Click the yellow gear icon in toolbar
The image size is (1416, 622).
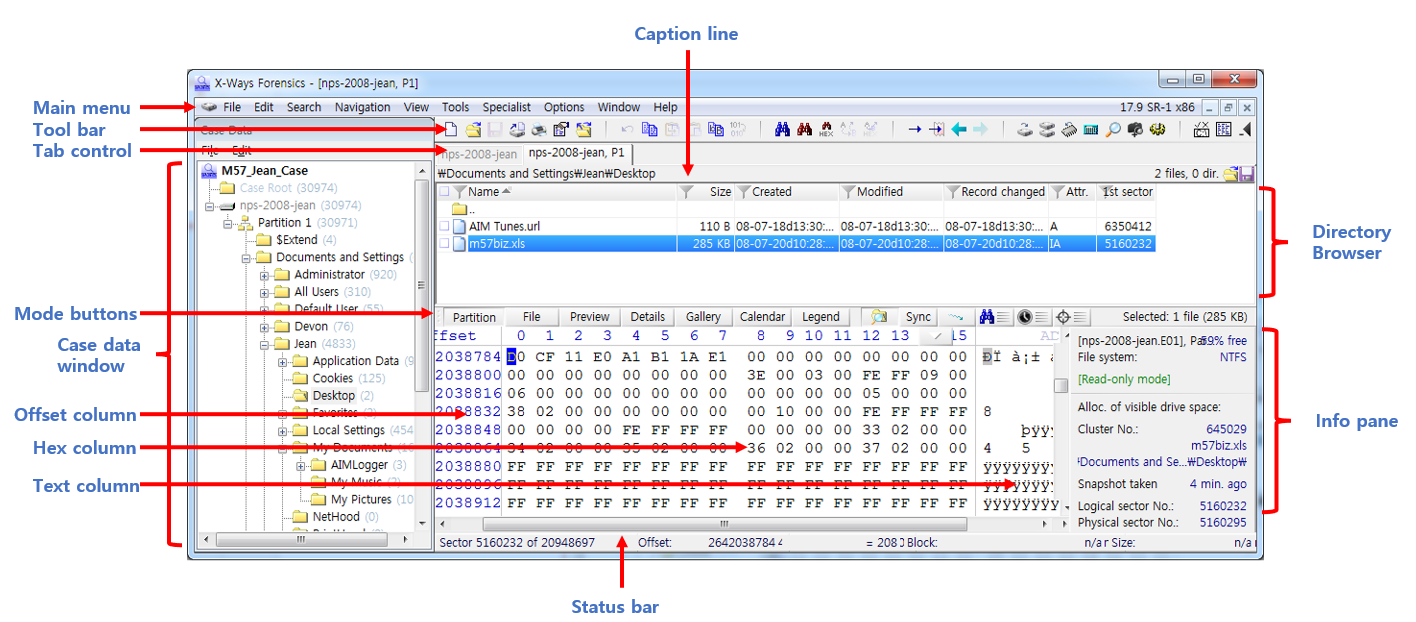[1157, 129]
